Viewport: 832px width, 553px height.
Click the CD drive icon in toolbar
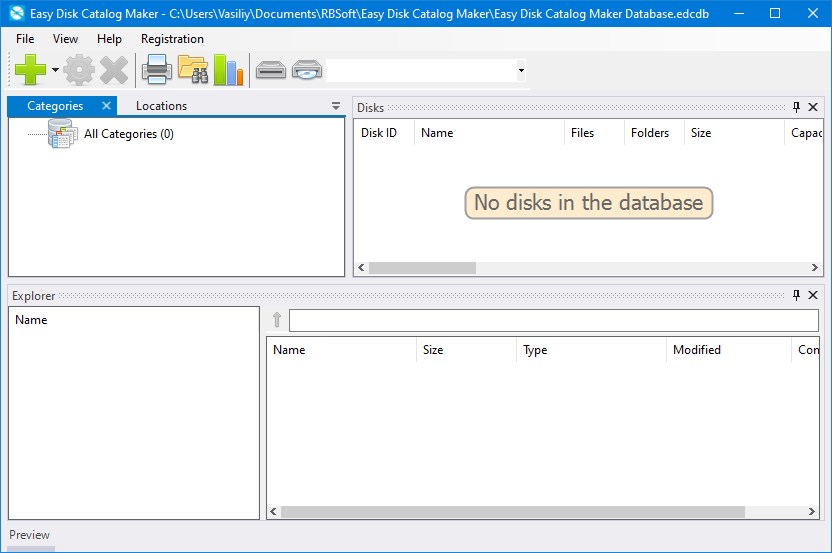coord(307,70)
